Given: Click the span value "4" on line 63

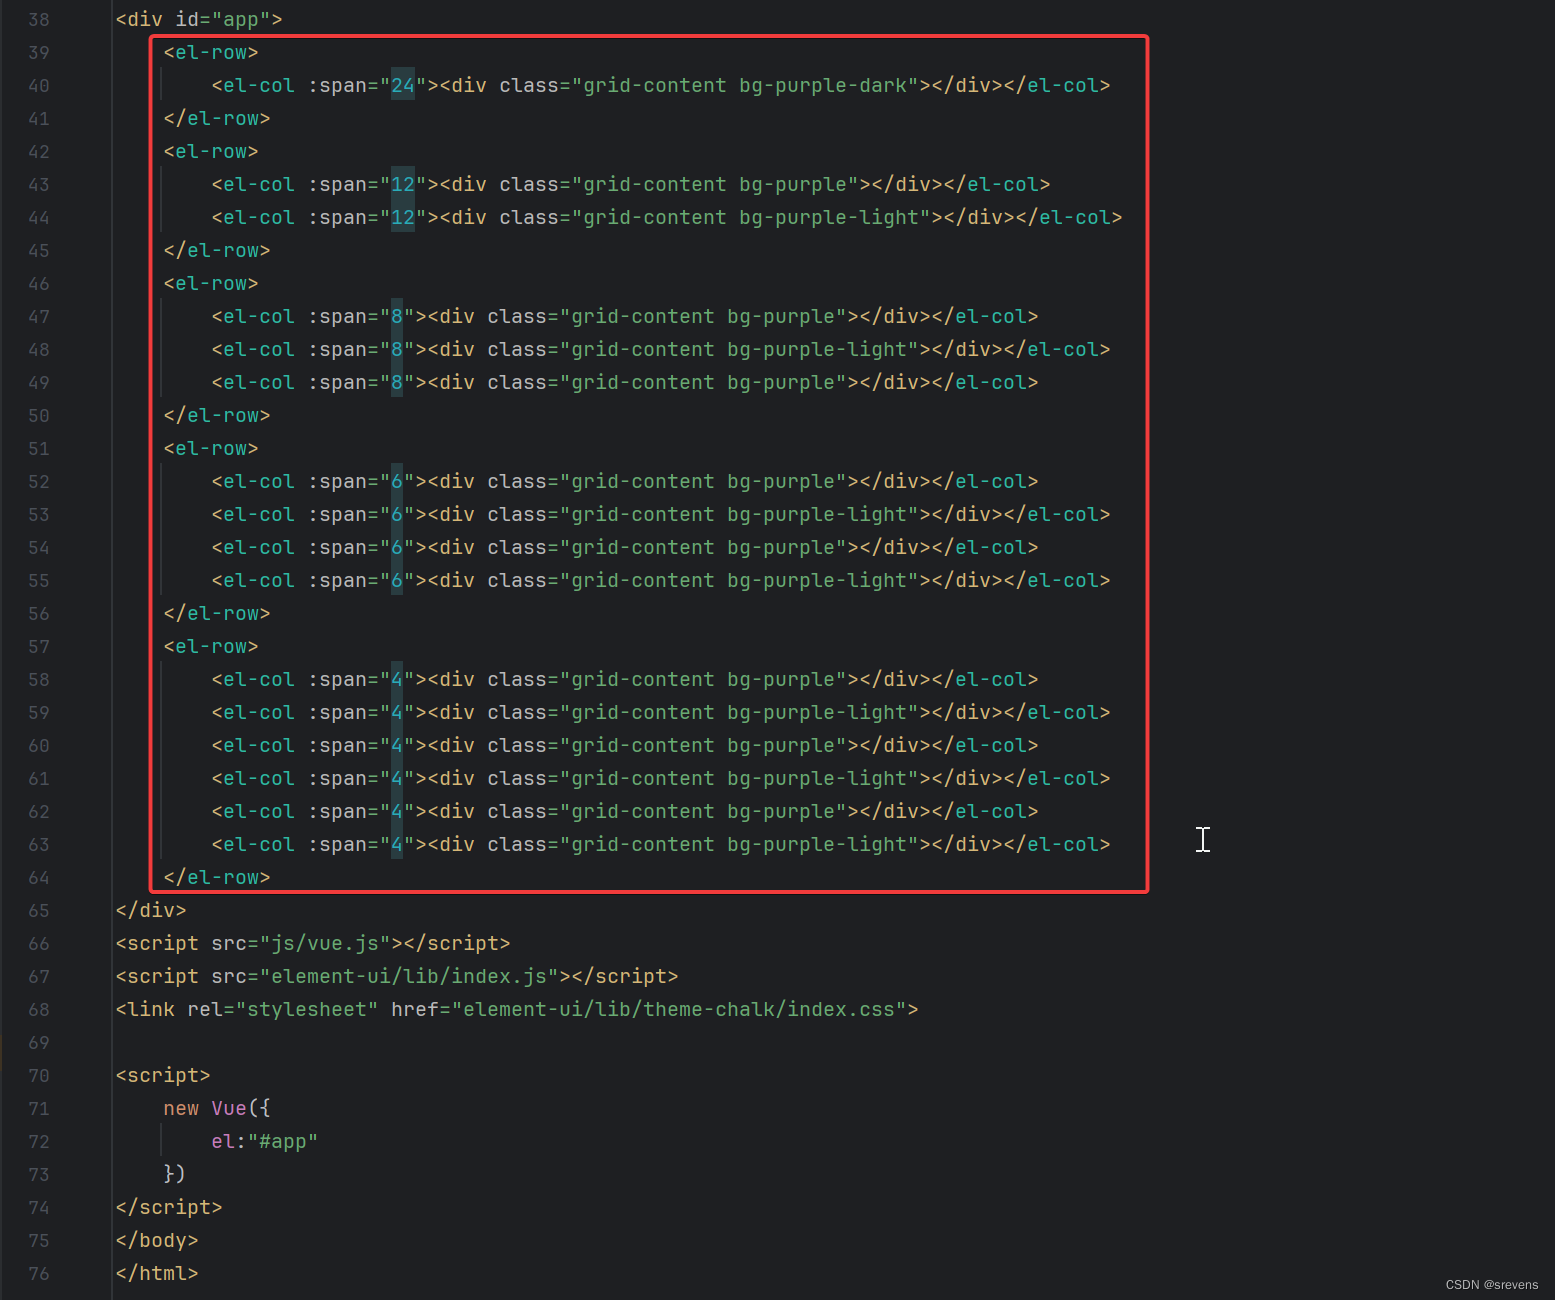Looking at the screenshot, I should coord(397,844).
